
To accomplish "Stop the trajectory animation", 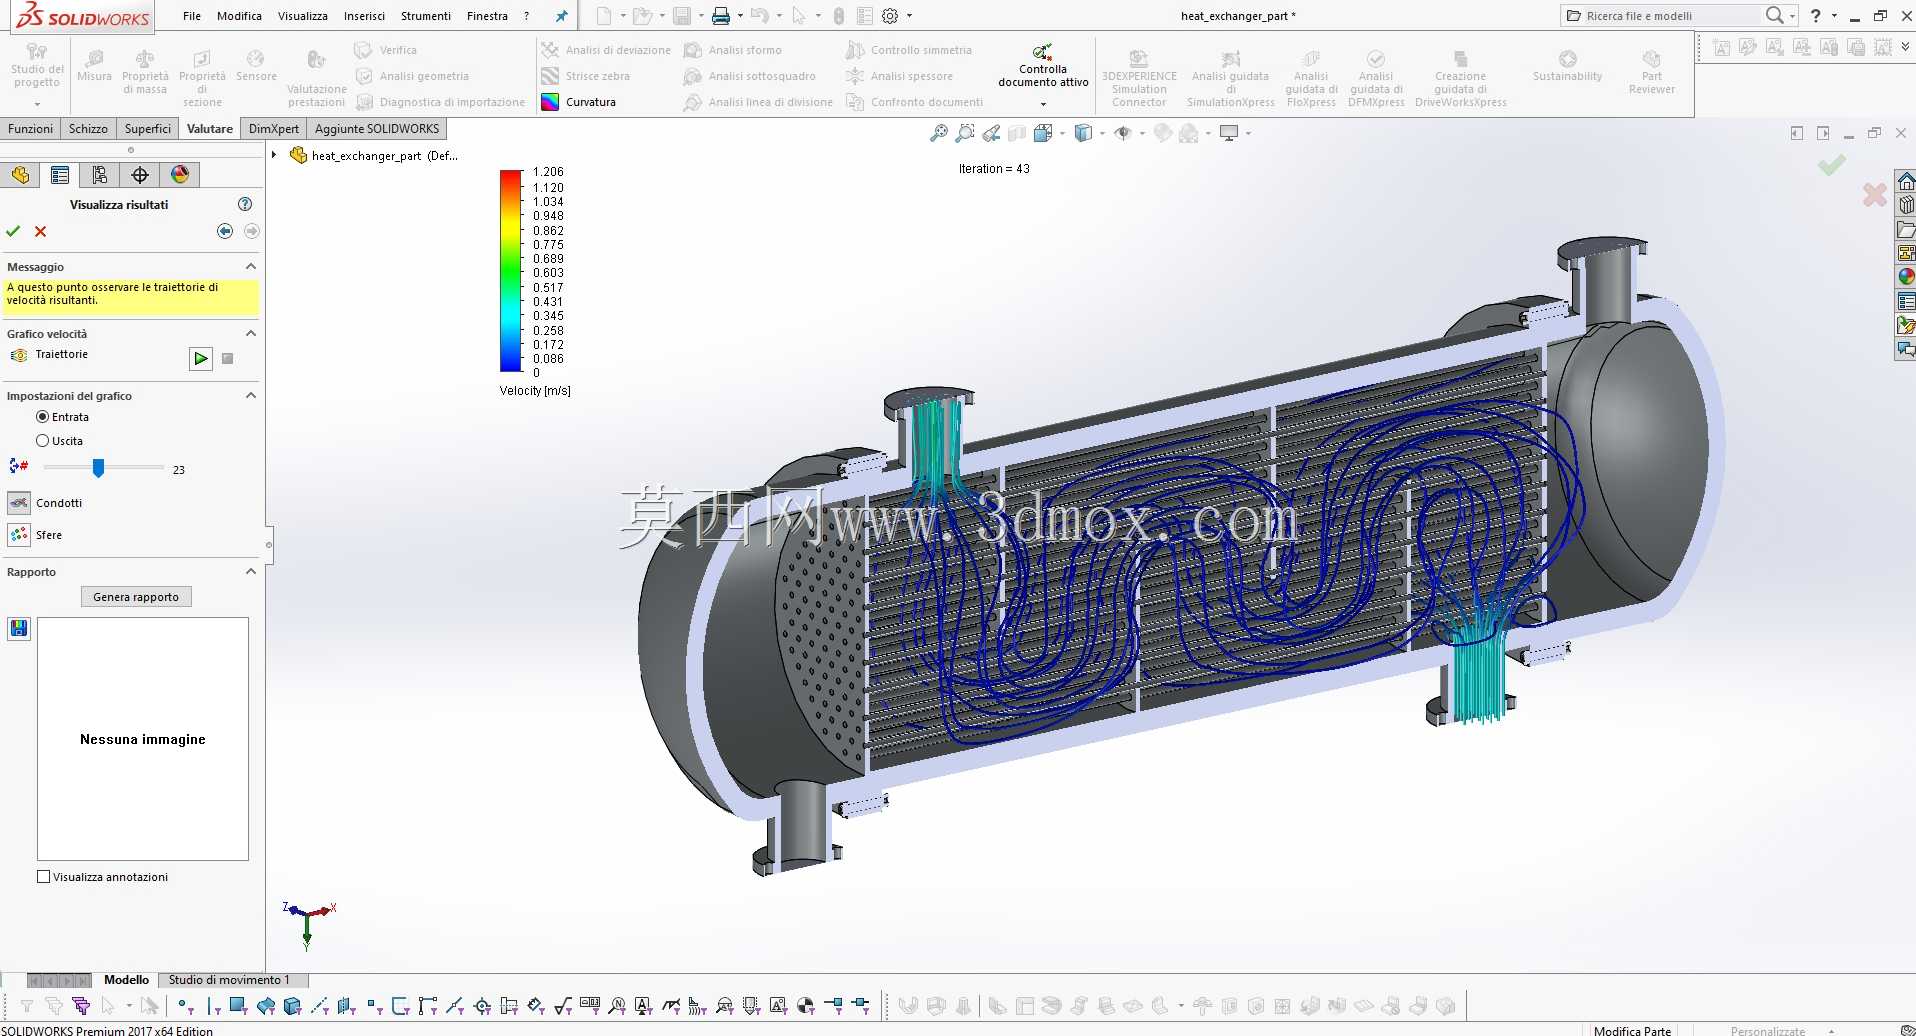I will [x=228, y=358].
